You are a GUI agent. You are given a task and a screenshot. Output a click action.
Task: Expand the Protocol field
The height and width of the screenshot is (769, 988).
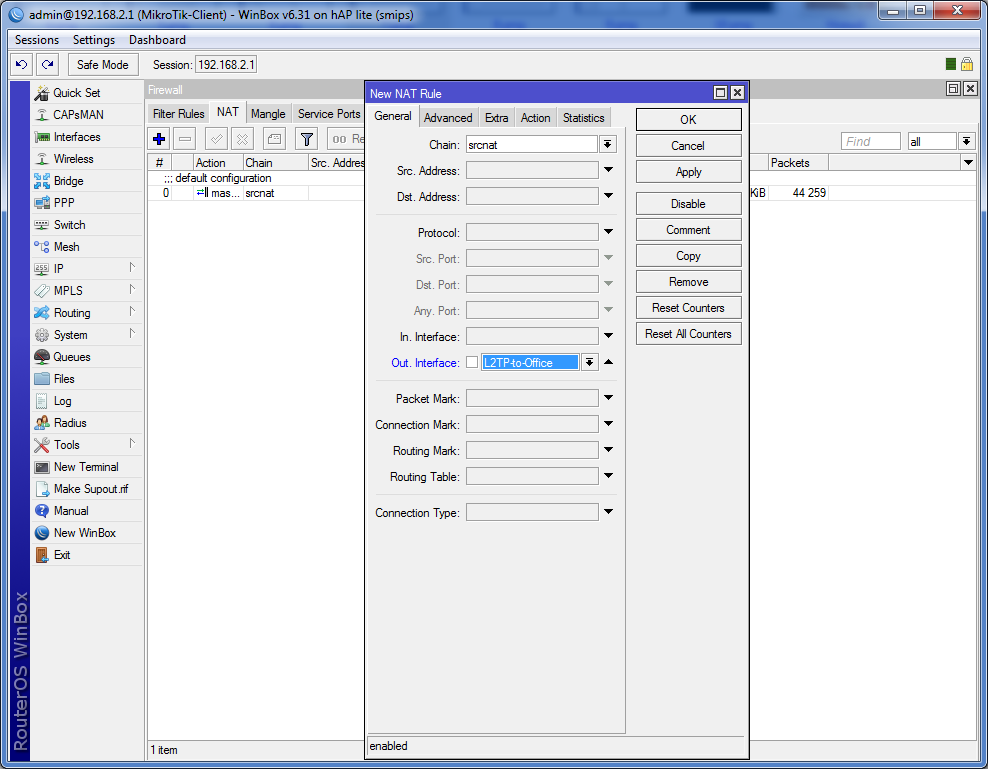(608, 232)
